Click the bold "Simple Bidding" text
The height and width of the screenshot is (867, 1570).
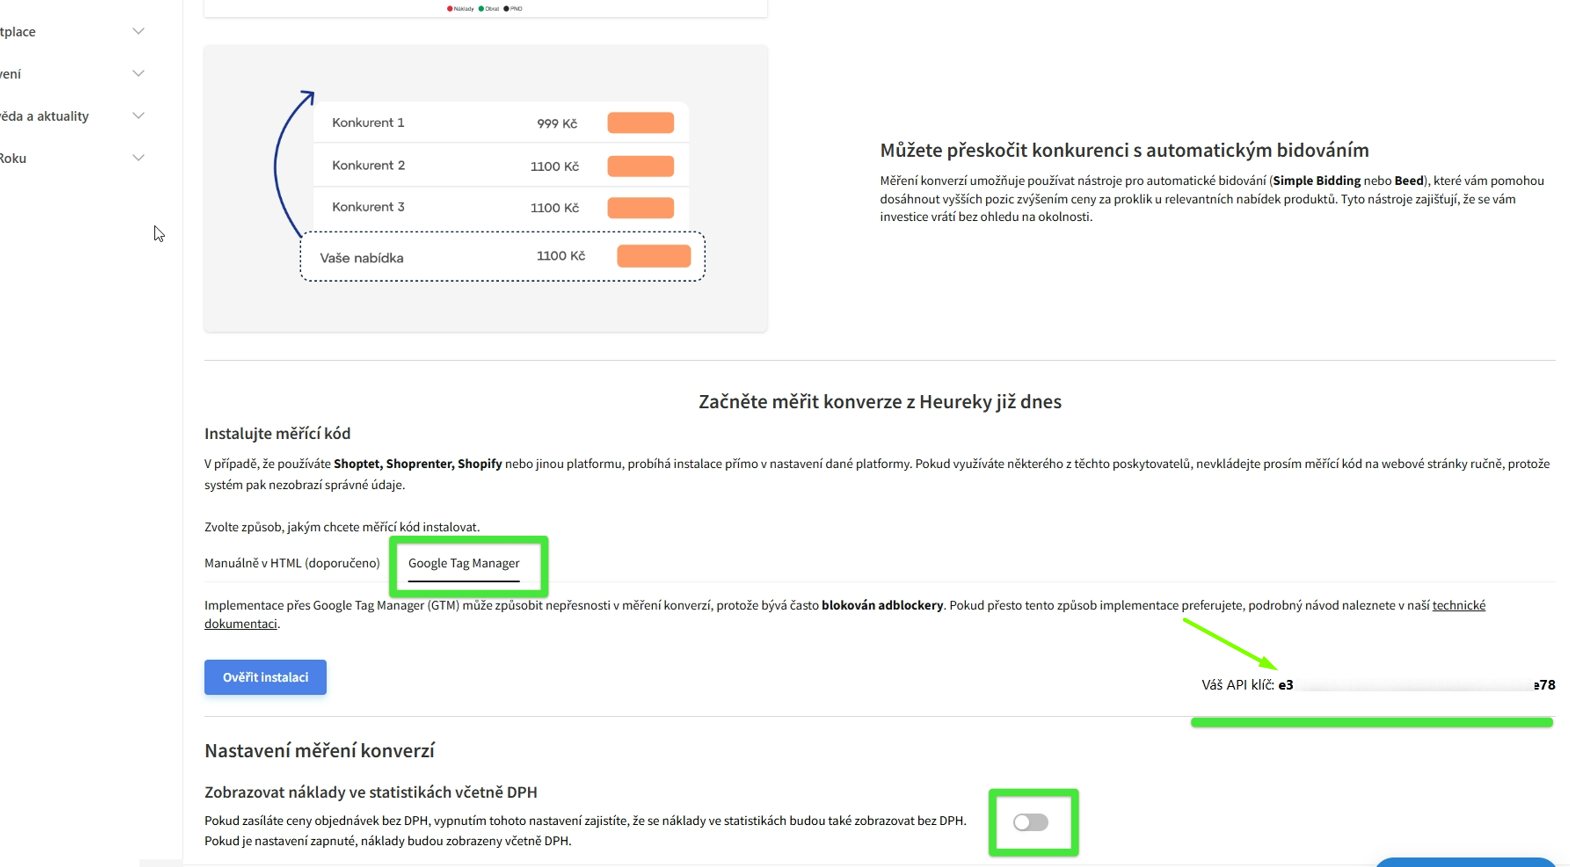pyautogui.click(x=1317, y=181)
